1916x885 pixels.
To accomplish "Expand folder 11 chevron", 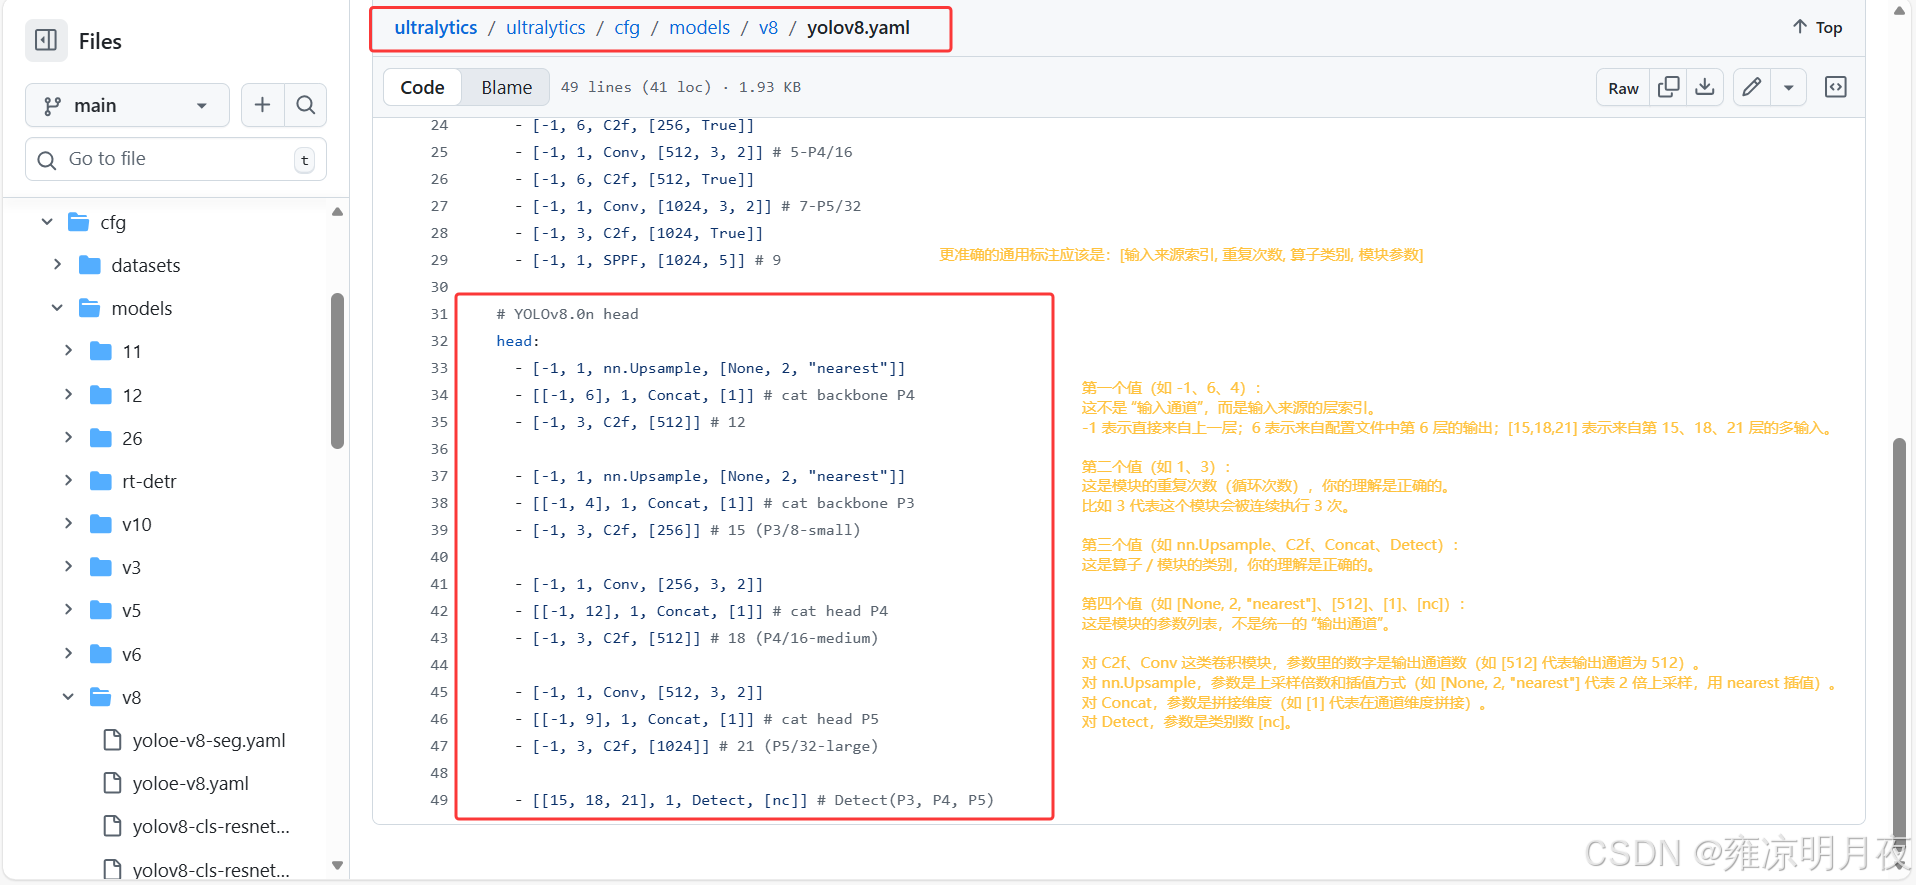I will point(68,351).
